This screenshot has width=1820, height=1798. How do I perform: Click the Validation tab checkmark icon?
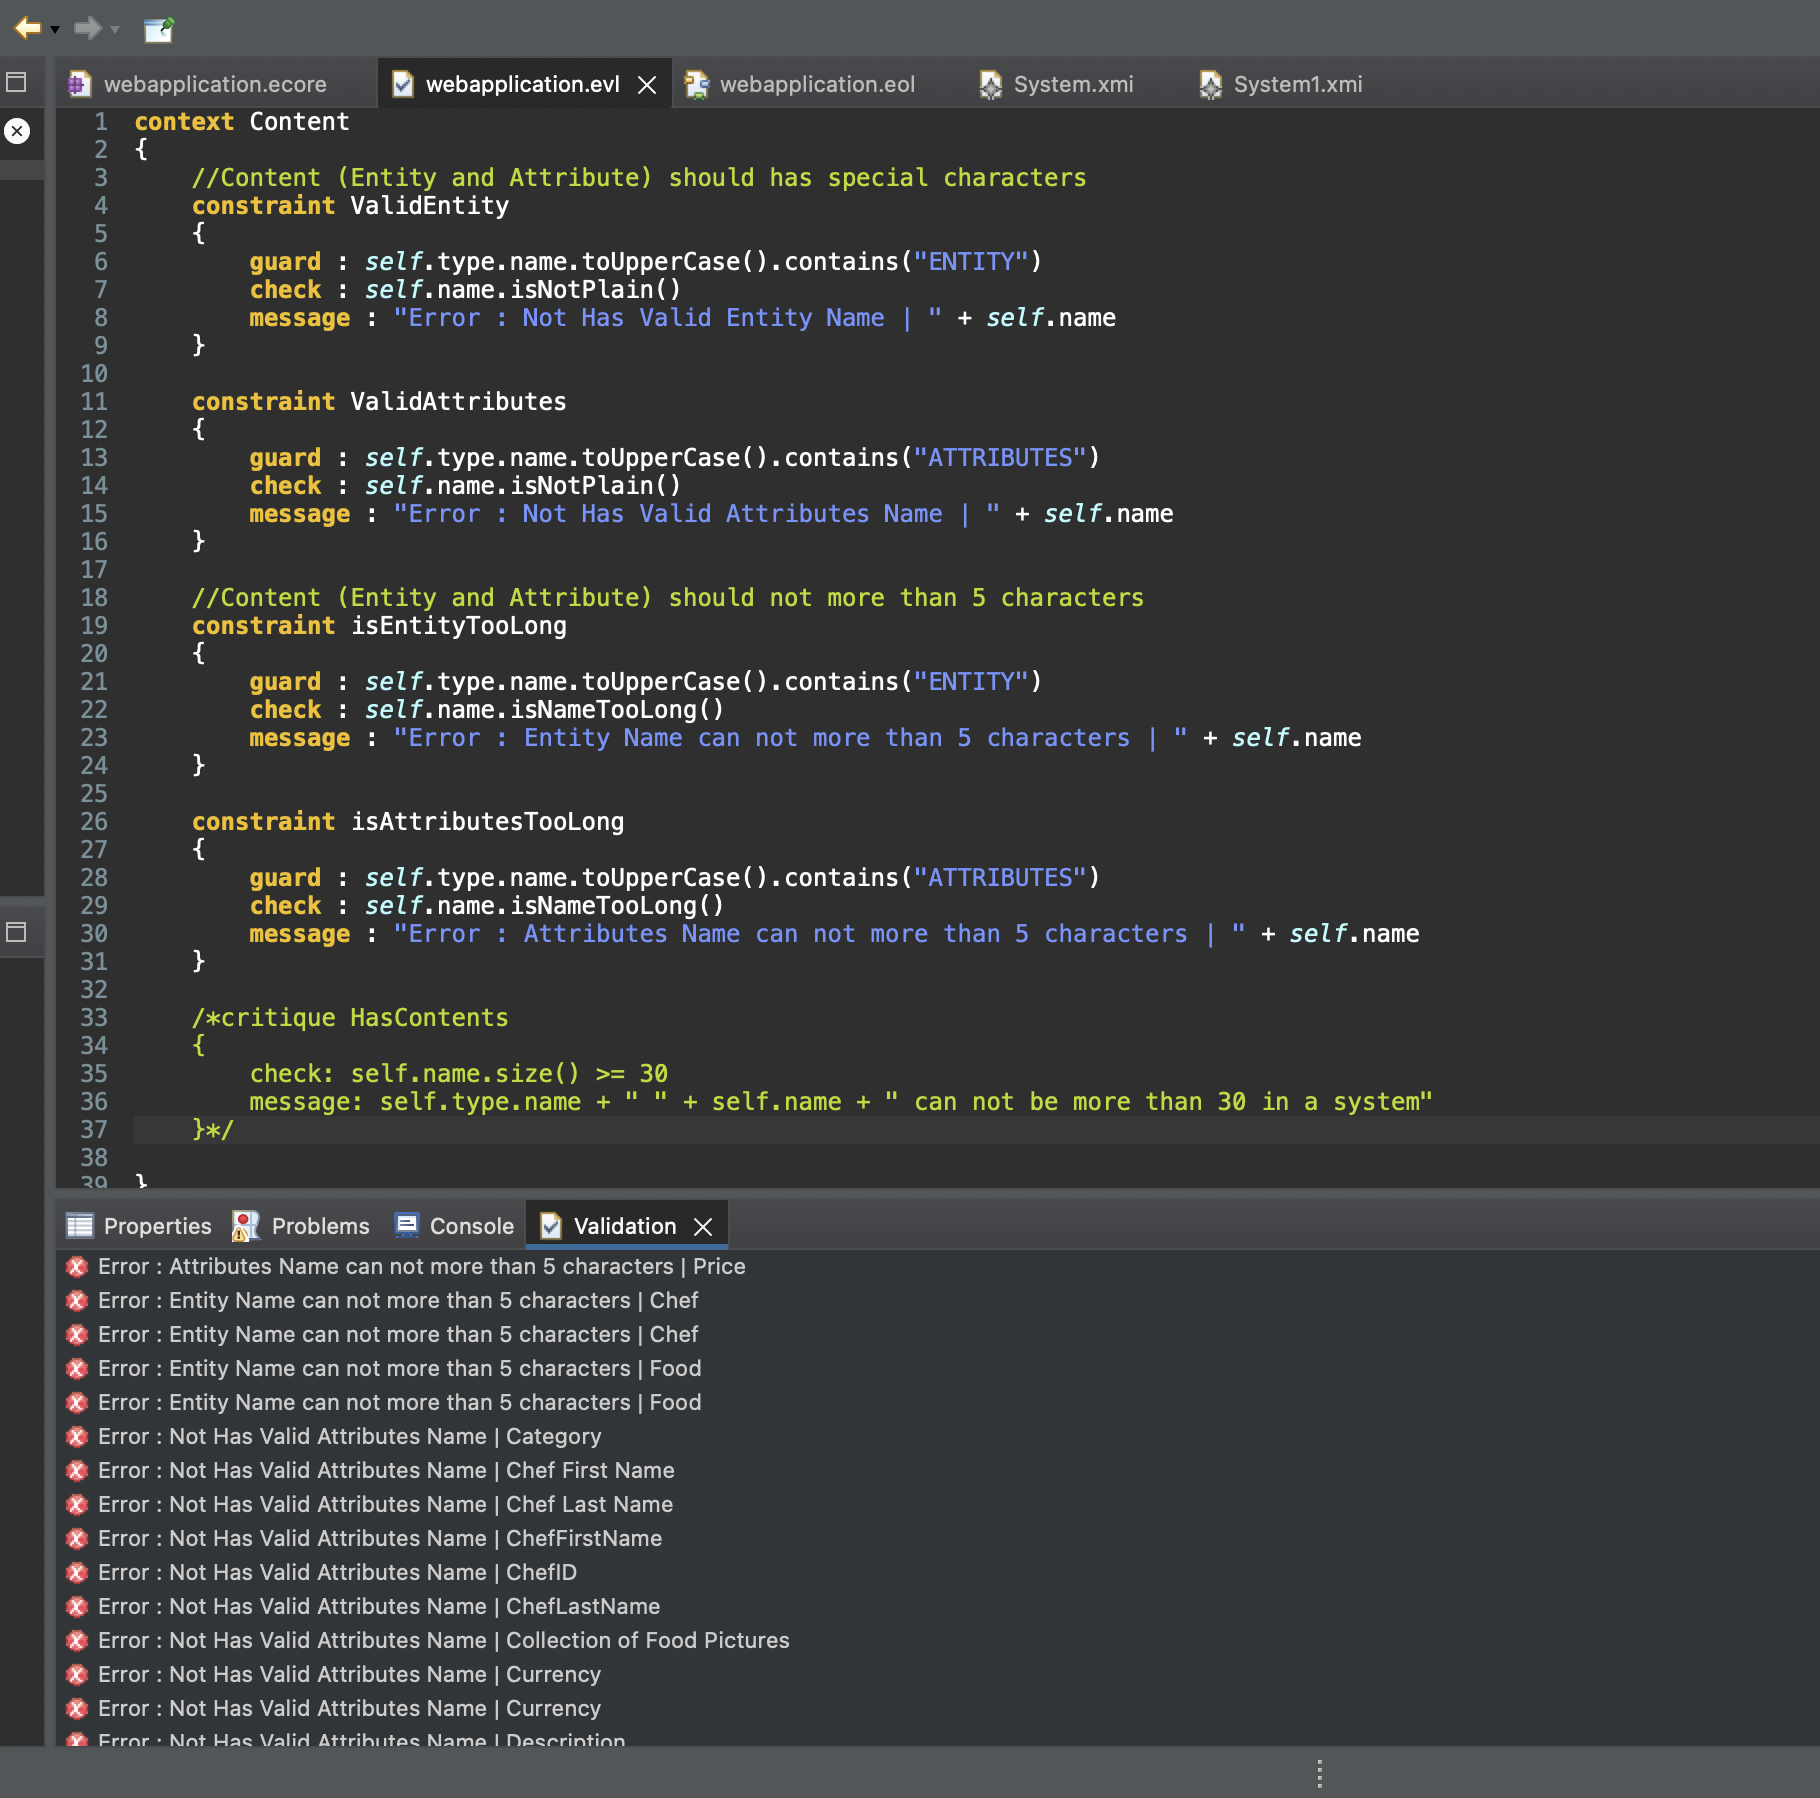pos(550,1226)
